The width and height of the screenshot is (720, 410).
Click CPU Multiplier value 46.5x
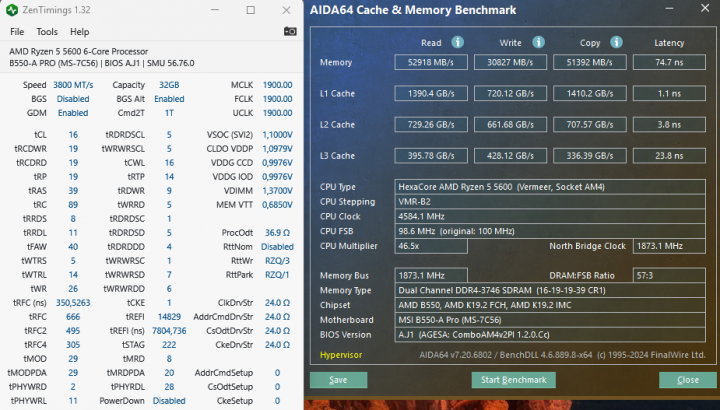click(x=431, y=246)
